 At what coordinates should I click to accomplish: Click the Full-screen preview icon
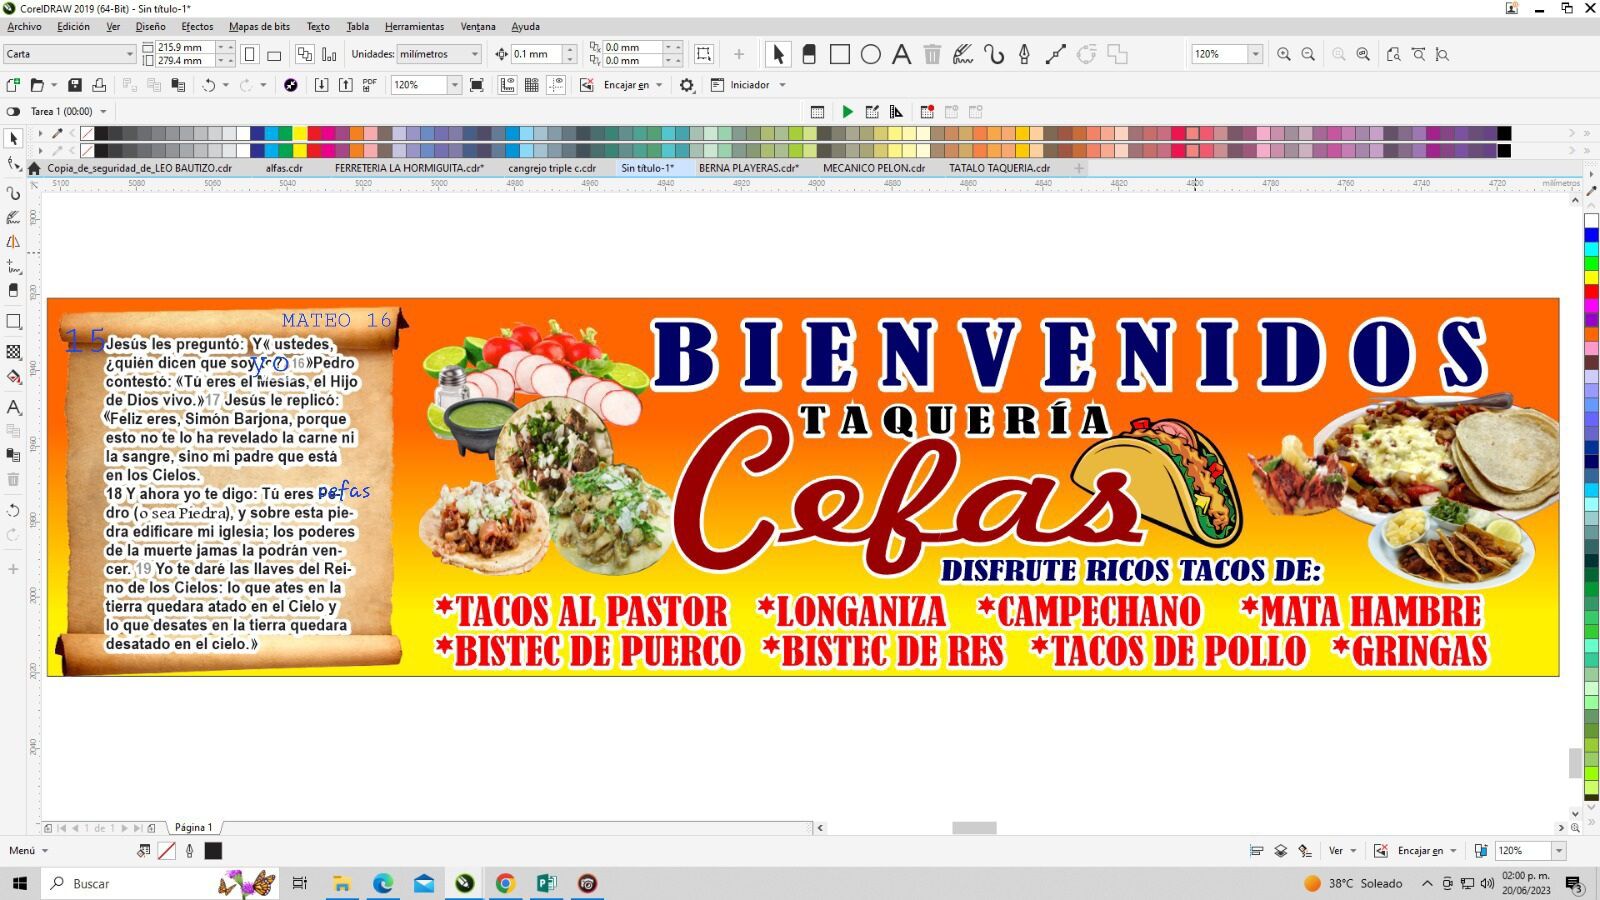(477, 85)
